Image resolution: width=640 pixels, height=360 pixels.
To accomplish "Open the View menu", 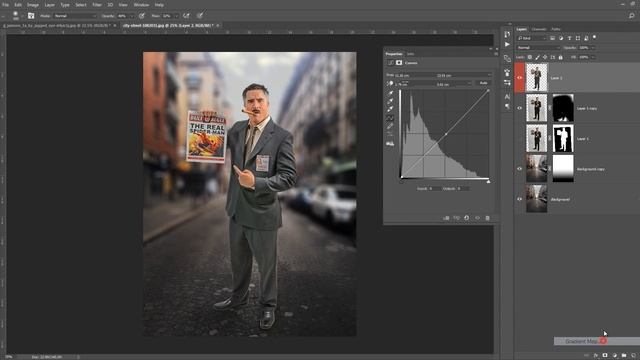I will (123, 5).
